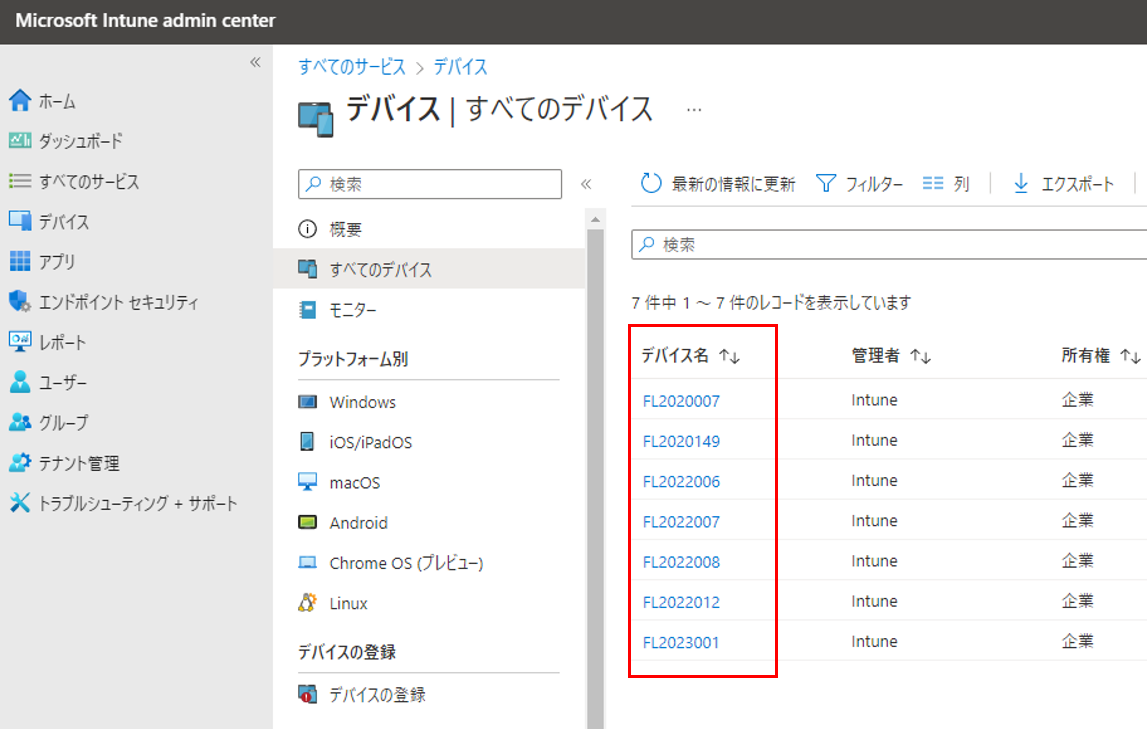The width and height of the screenshot is (1147, 729).
Task: Open device FL2023001
Action: pyautogui.click(x=681, y=642)
